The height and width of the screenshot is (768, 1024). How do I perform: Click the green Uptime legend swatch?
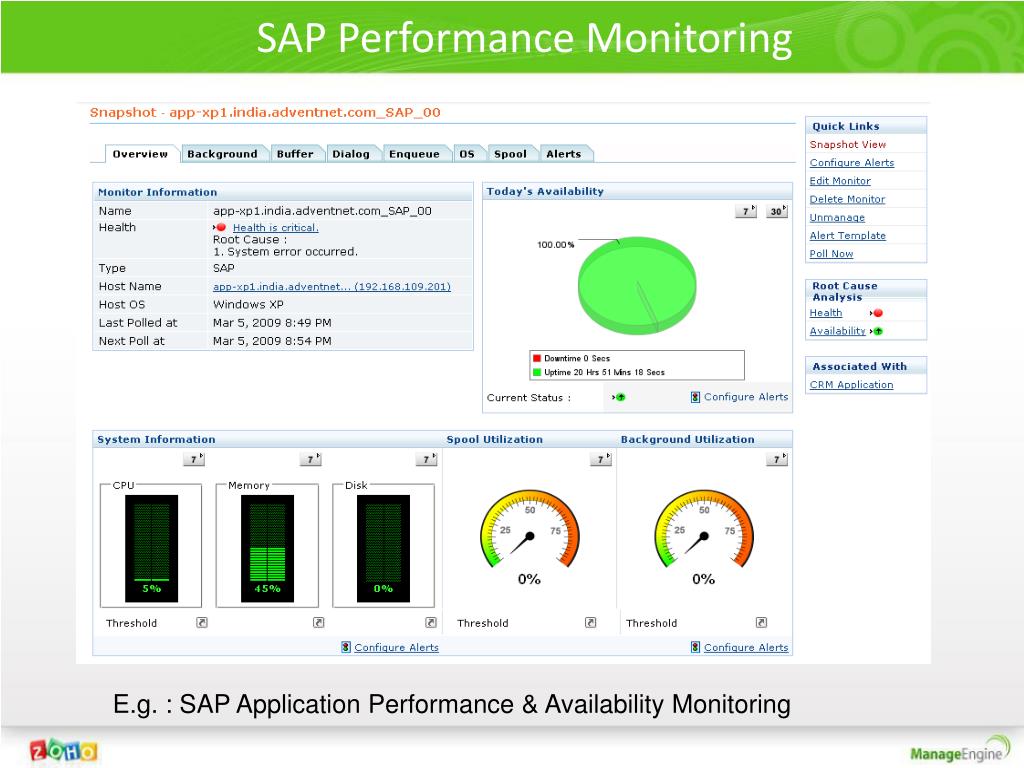537,372
